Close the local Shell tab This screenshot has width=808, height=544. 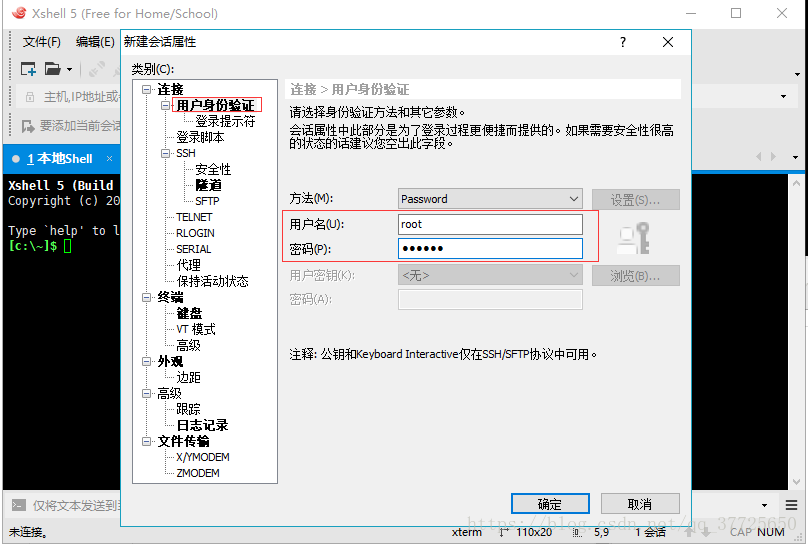tap(109, 159)
